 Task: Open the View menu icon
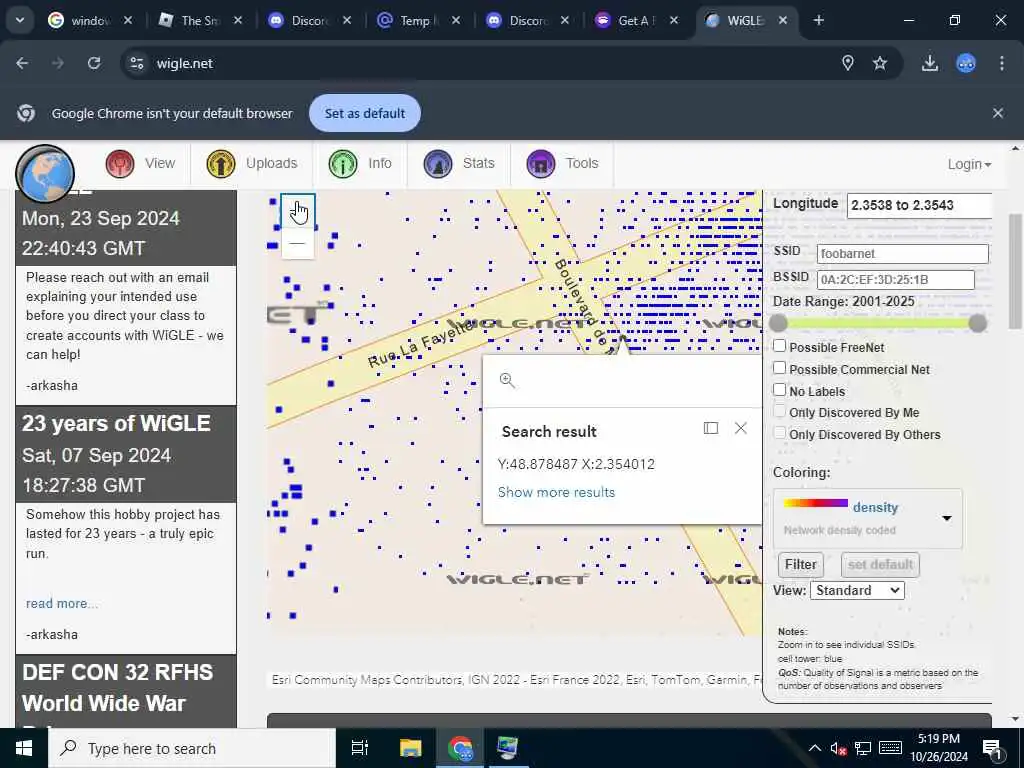(120, 163)
